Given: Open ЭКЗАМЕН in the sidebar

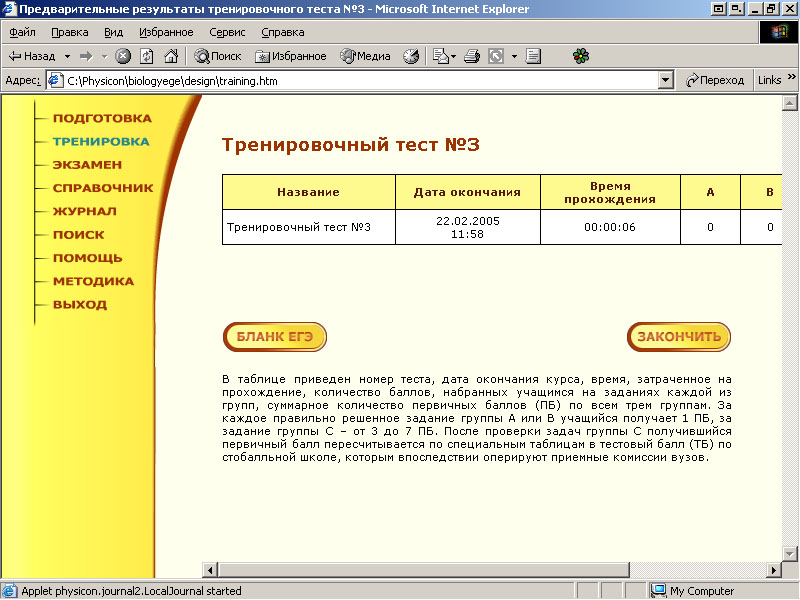Looking at the screenshot, I should point(87,165).
